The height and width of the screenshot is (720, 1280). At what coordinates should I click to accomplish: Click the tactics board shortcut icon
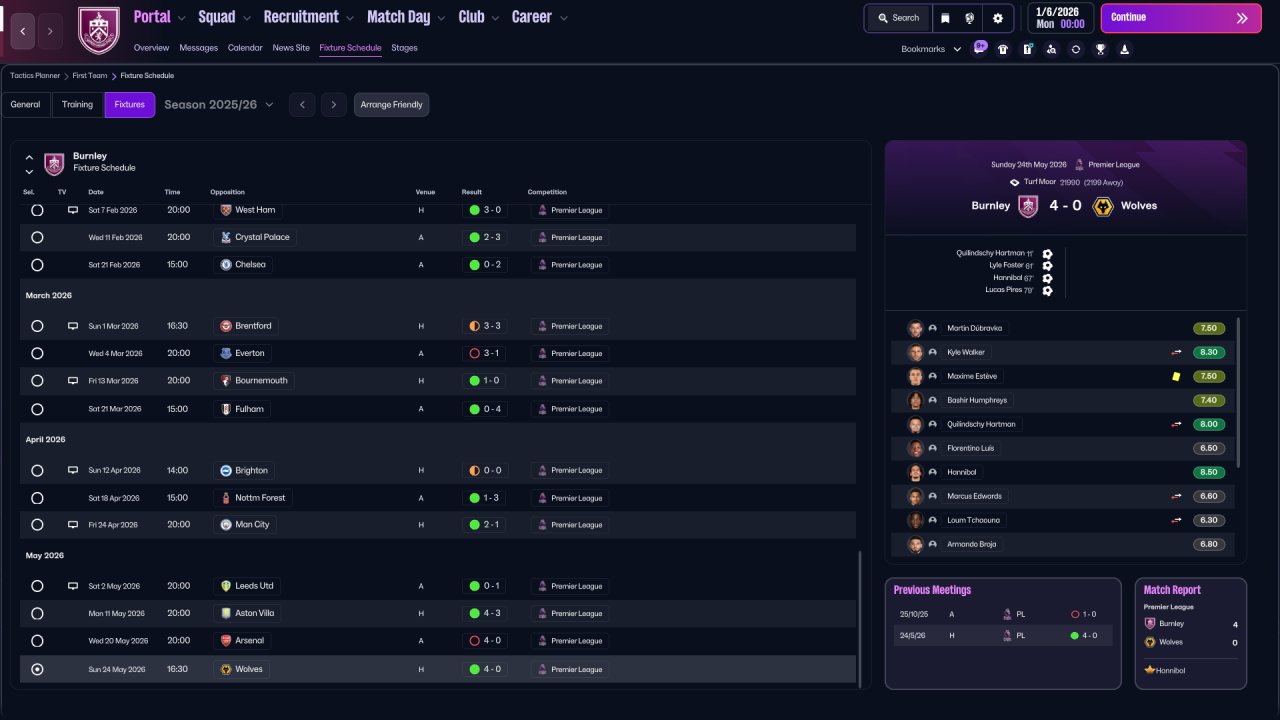[1027, 49]
